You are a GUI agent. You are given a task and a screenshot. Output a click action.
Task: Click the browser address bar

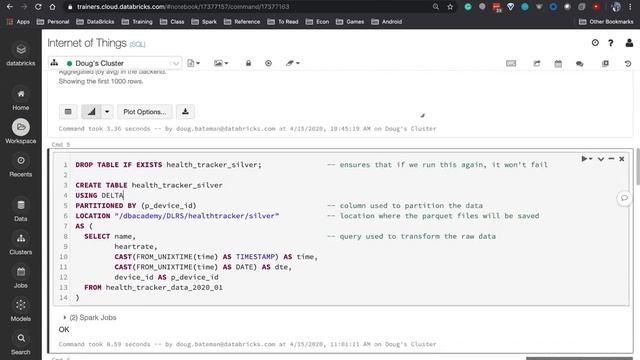click(249, 7)
